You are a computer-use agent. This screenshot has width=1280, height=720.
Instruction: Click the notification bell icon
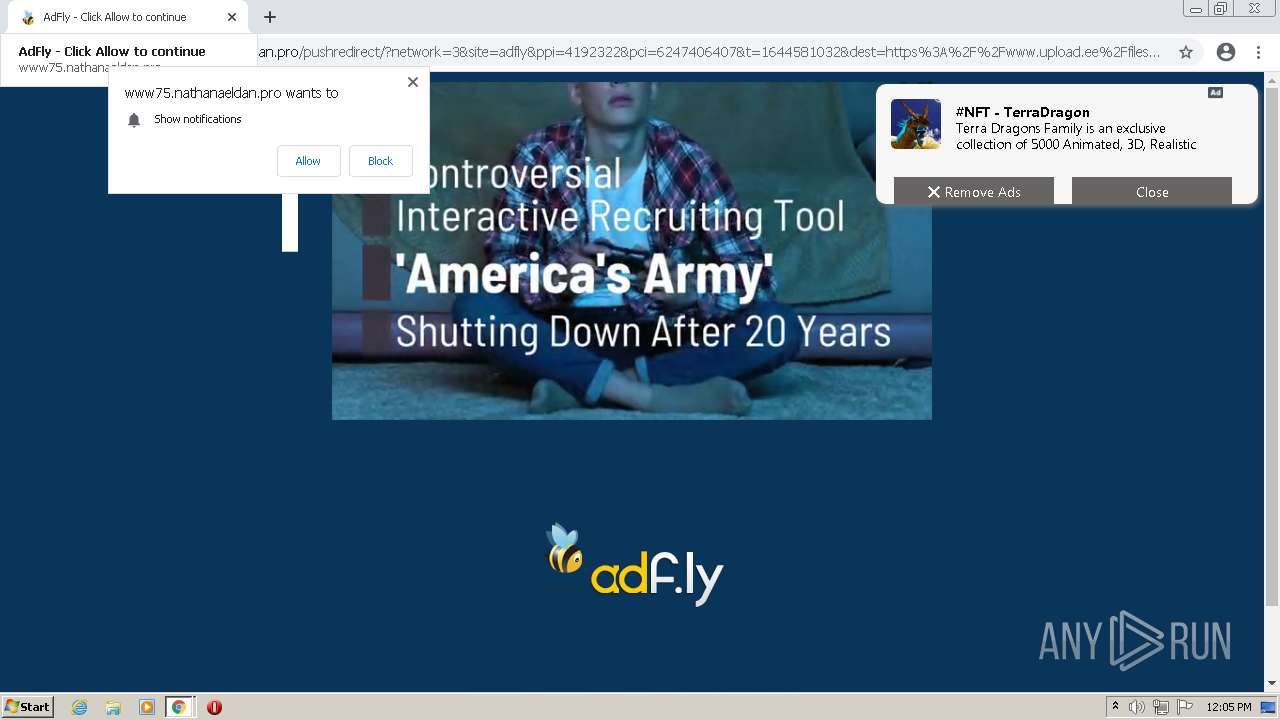coord(134,120)
